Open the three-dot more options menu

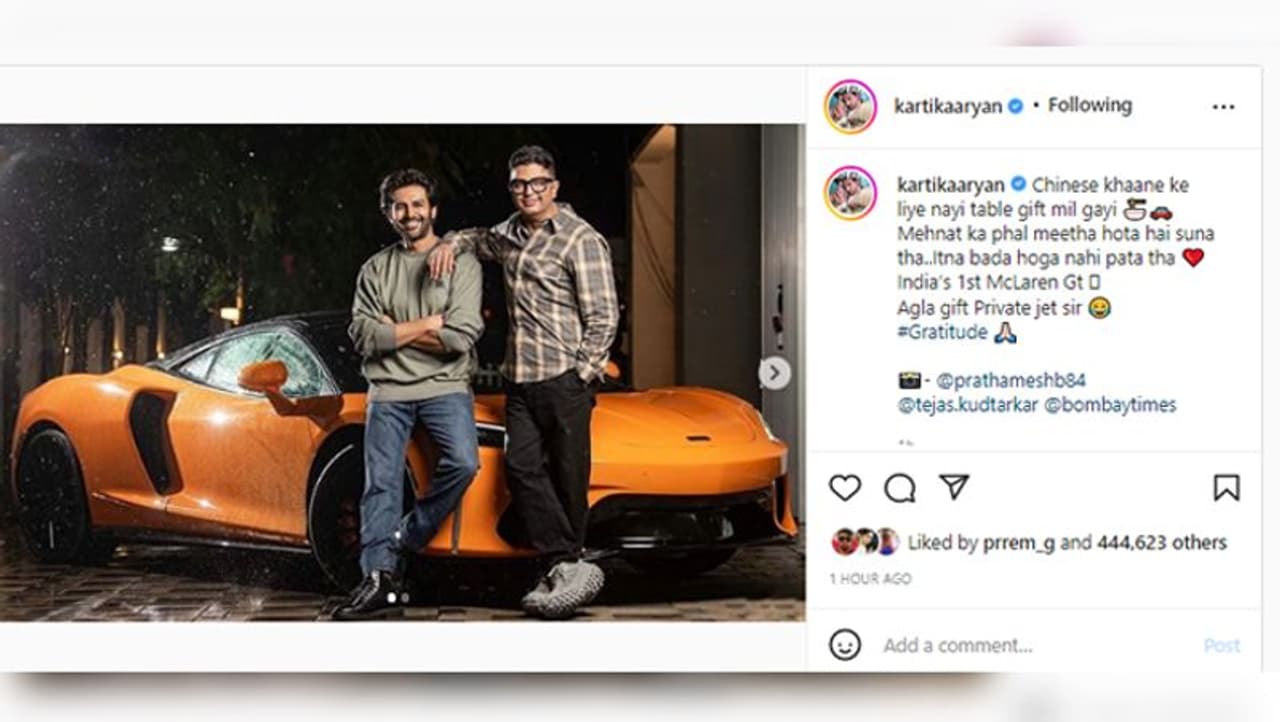point(1223,107)
